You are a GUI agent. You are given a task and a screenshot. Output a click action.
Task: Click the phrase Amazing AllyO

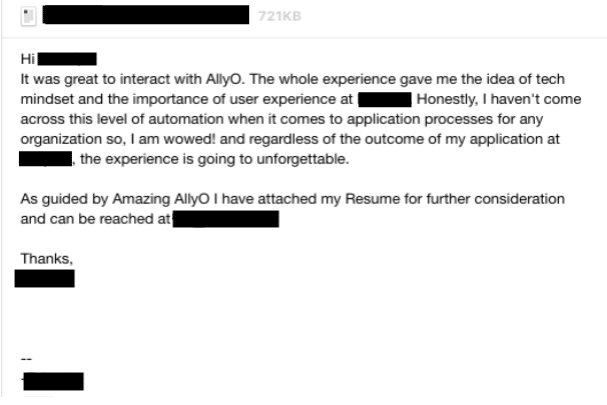pos(161,199)
